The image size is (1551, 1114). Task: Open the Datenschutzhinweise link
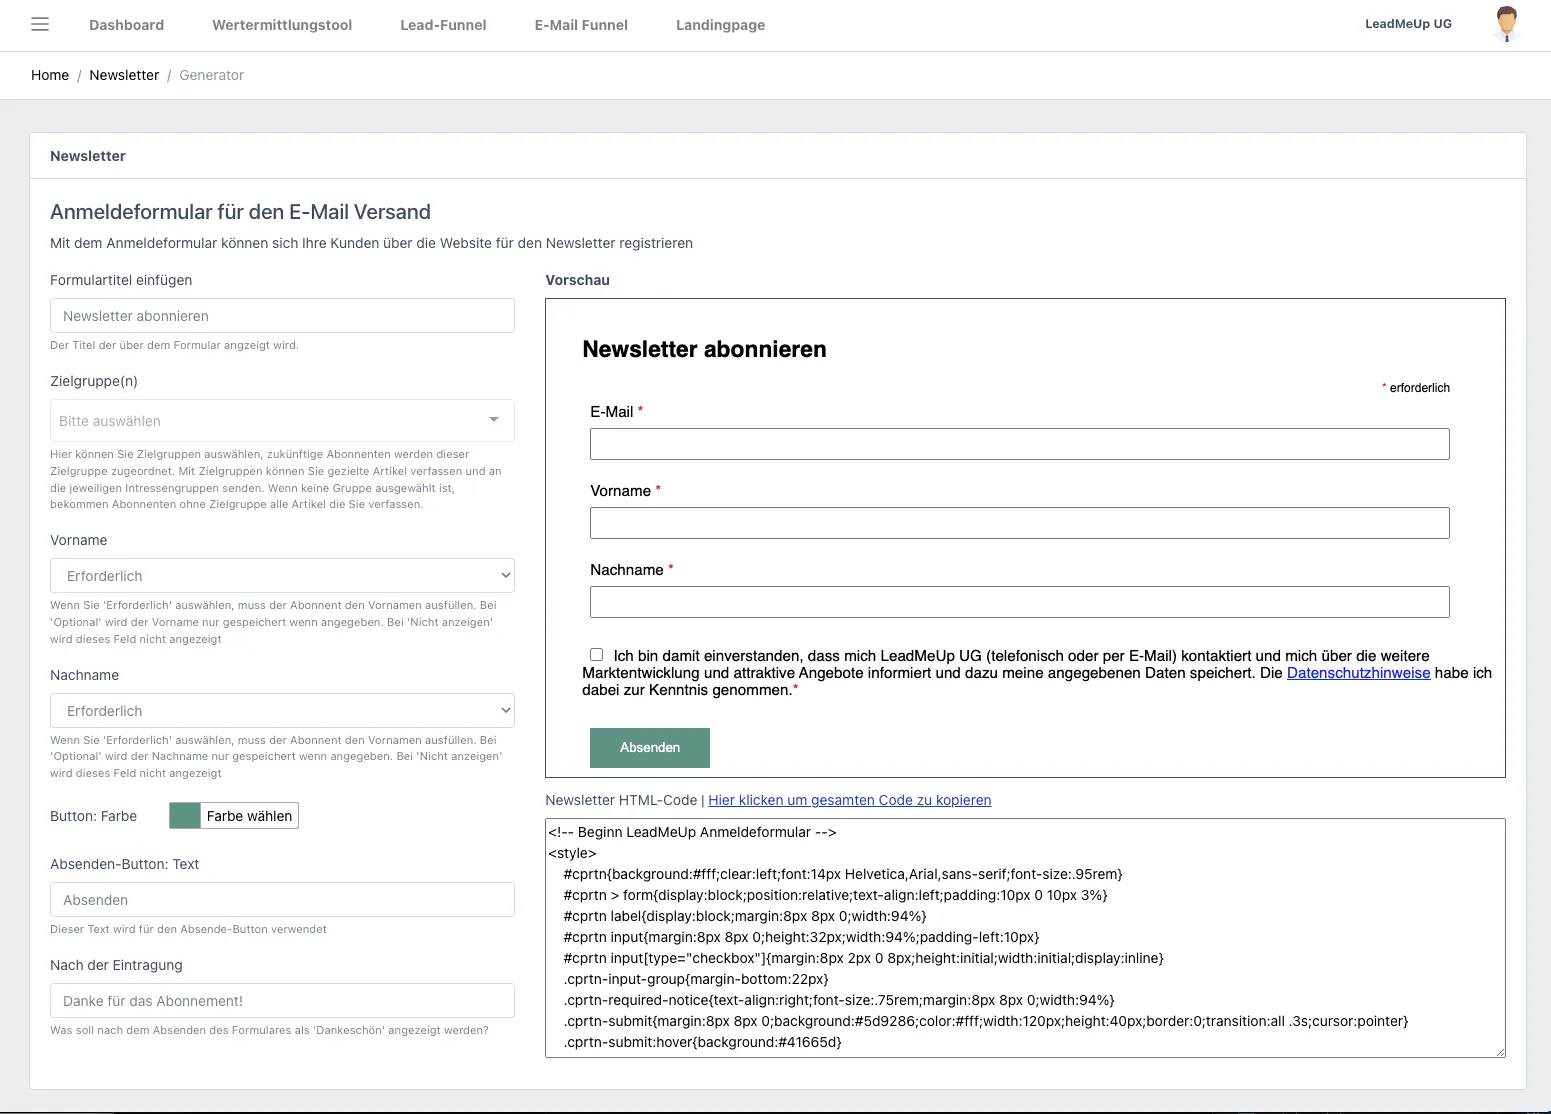1358,673
